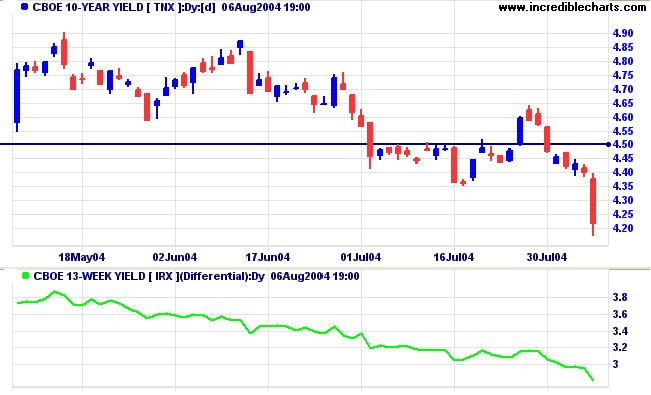The height and width of the screenshot is (395, 651).
Task: Click the 4.70 yield axis value
Action: (623, 89)
